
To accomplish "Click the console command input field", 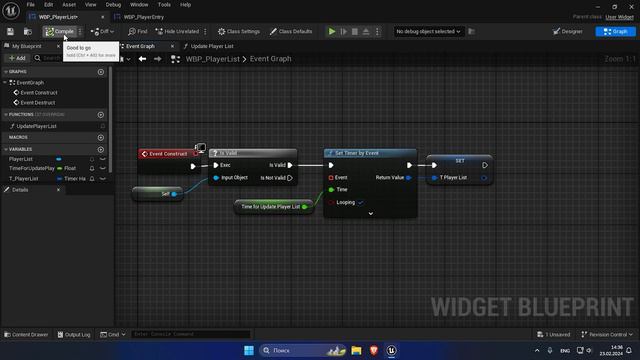I will [191, 334].
